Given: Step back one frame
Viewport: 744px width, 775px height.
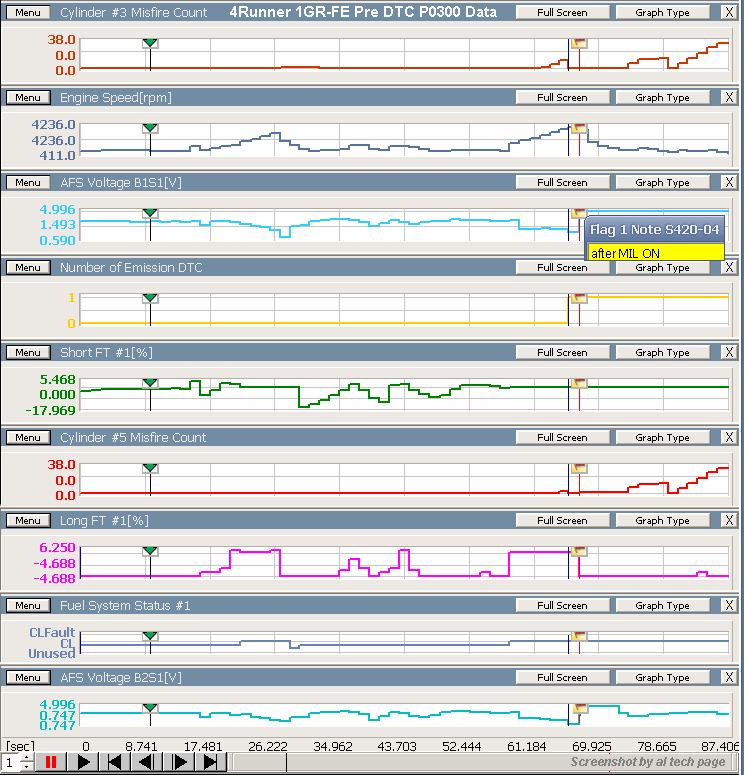Looking at the screenshot, I should 146,763.
